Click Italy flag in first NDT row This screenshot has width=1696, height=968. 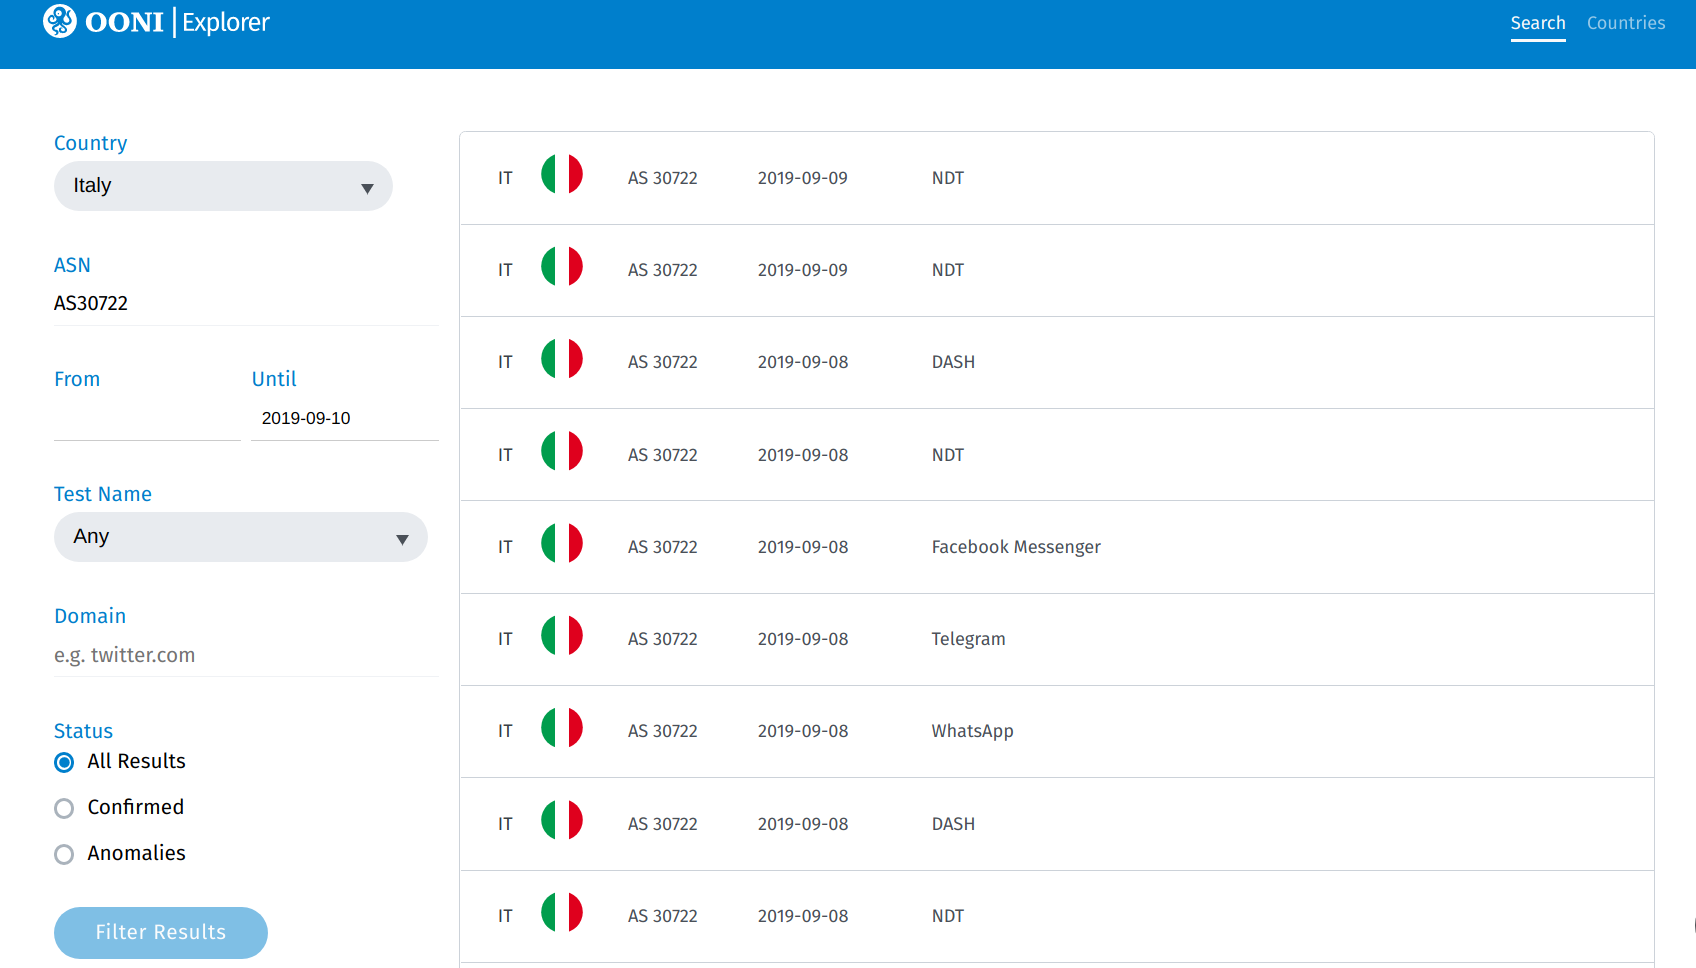coord(562,175)
